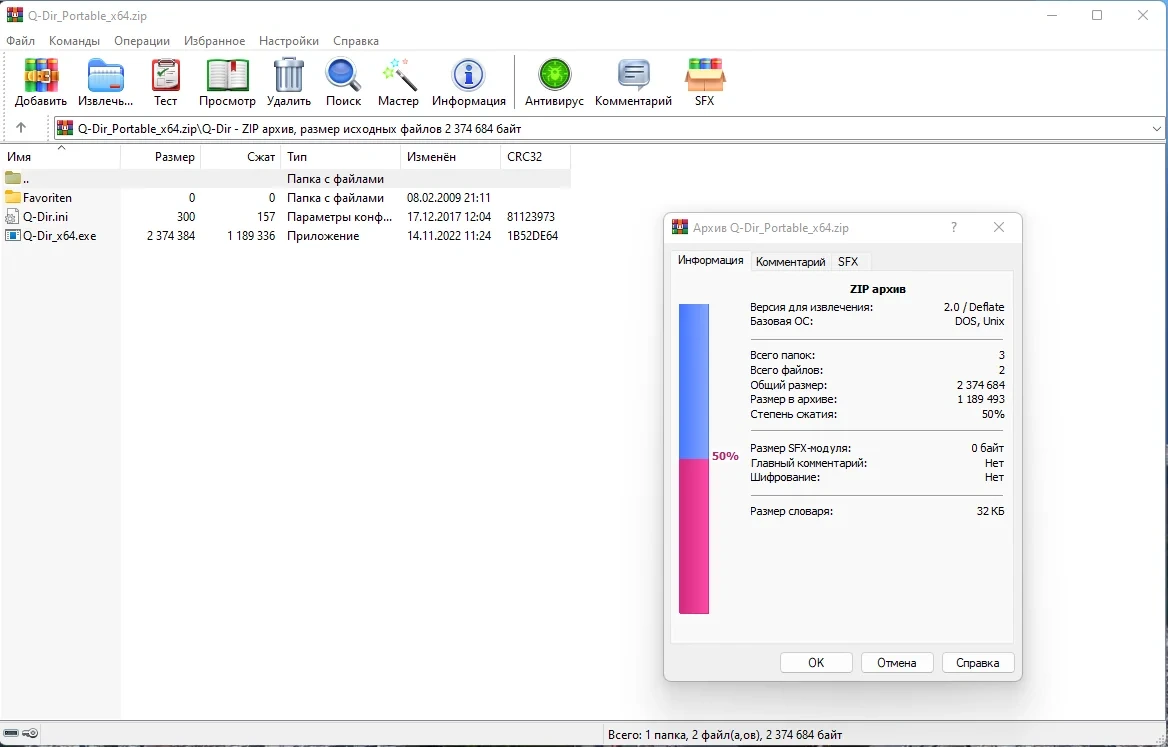Go up one folder level arrow

(21, 128)
